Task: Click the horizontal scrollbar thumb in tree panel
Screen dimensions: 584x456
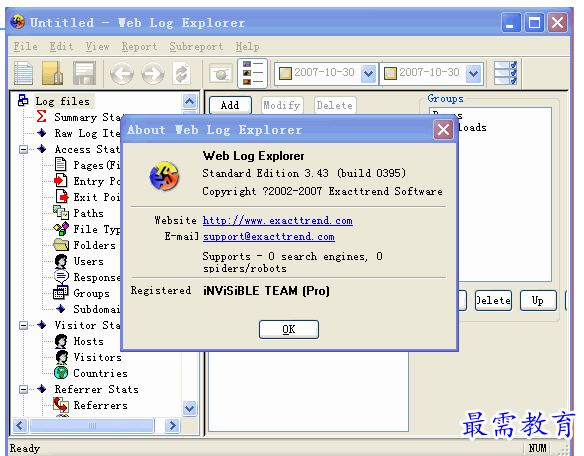Action: click(92, 425)
